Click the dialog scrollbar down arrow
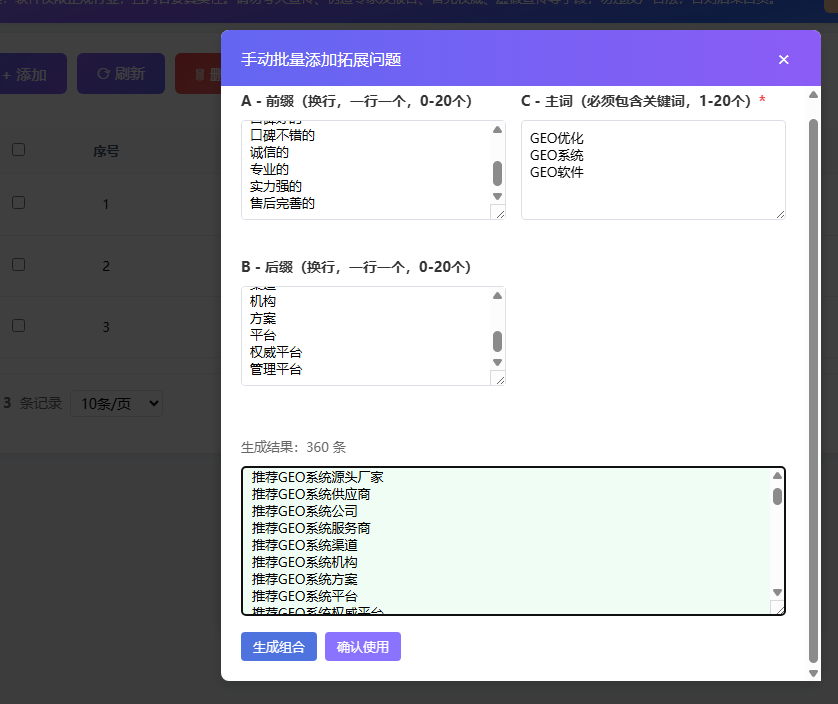Image resolution: width=838 pixels, height=704 pixels. (x=813, y=674)
